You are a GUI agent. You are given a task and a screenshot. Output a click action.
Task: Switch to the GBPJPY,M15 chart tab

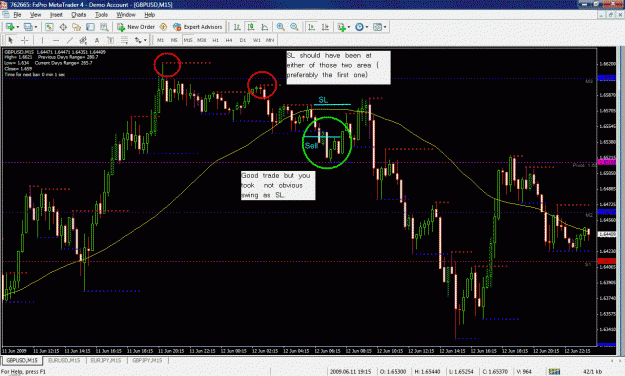tap(147, 360)
